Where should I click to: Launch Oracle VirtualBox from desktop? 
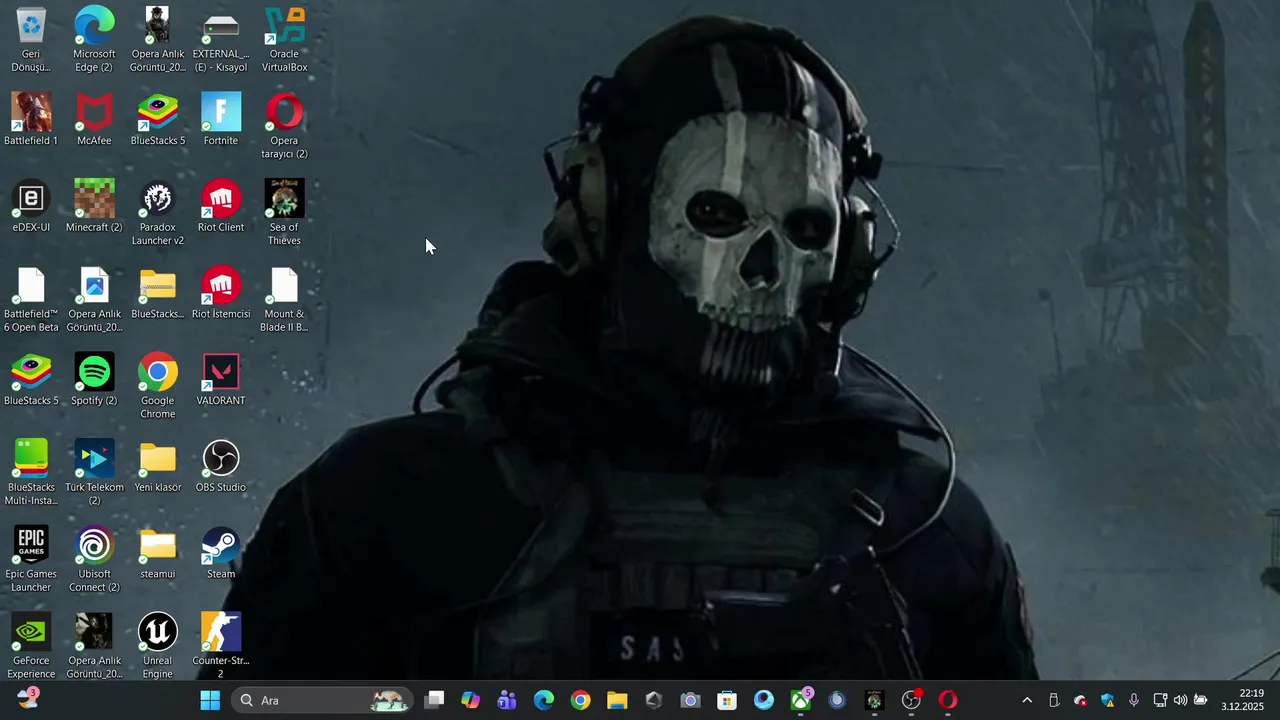tap(284, 40)
